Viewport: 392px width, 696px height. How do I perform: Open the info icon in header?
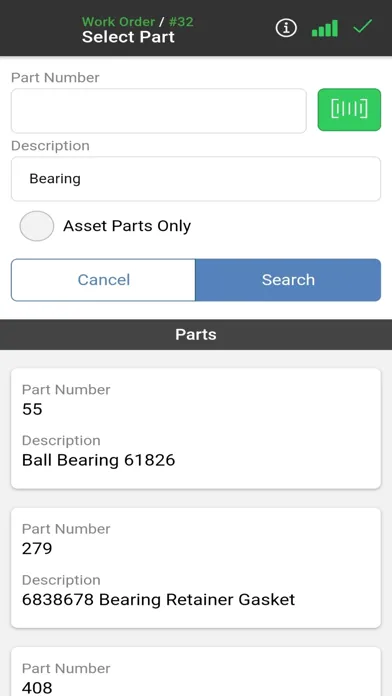click(x=286, y=28)
